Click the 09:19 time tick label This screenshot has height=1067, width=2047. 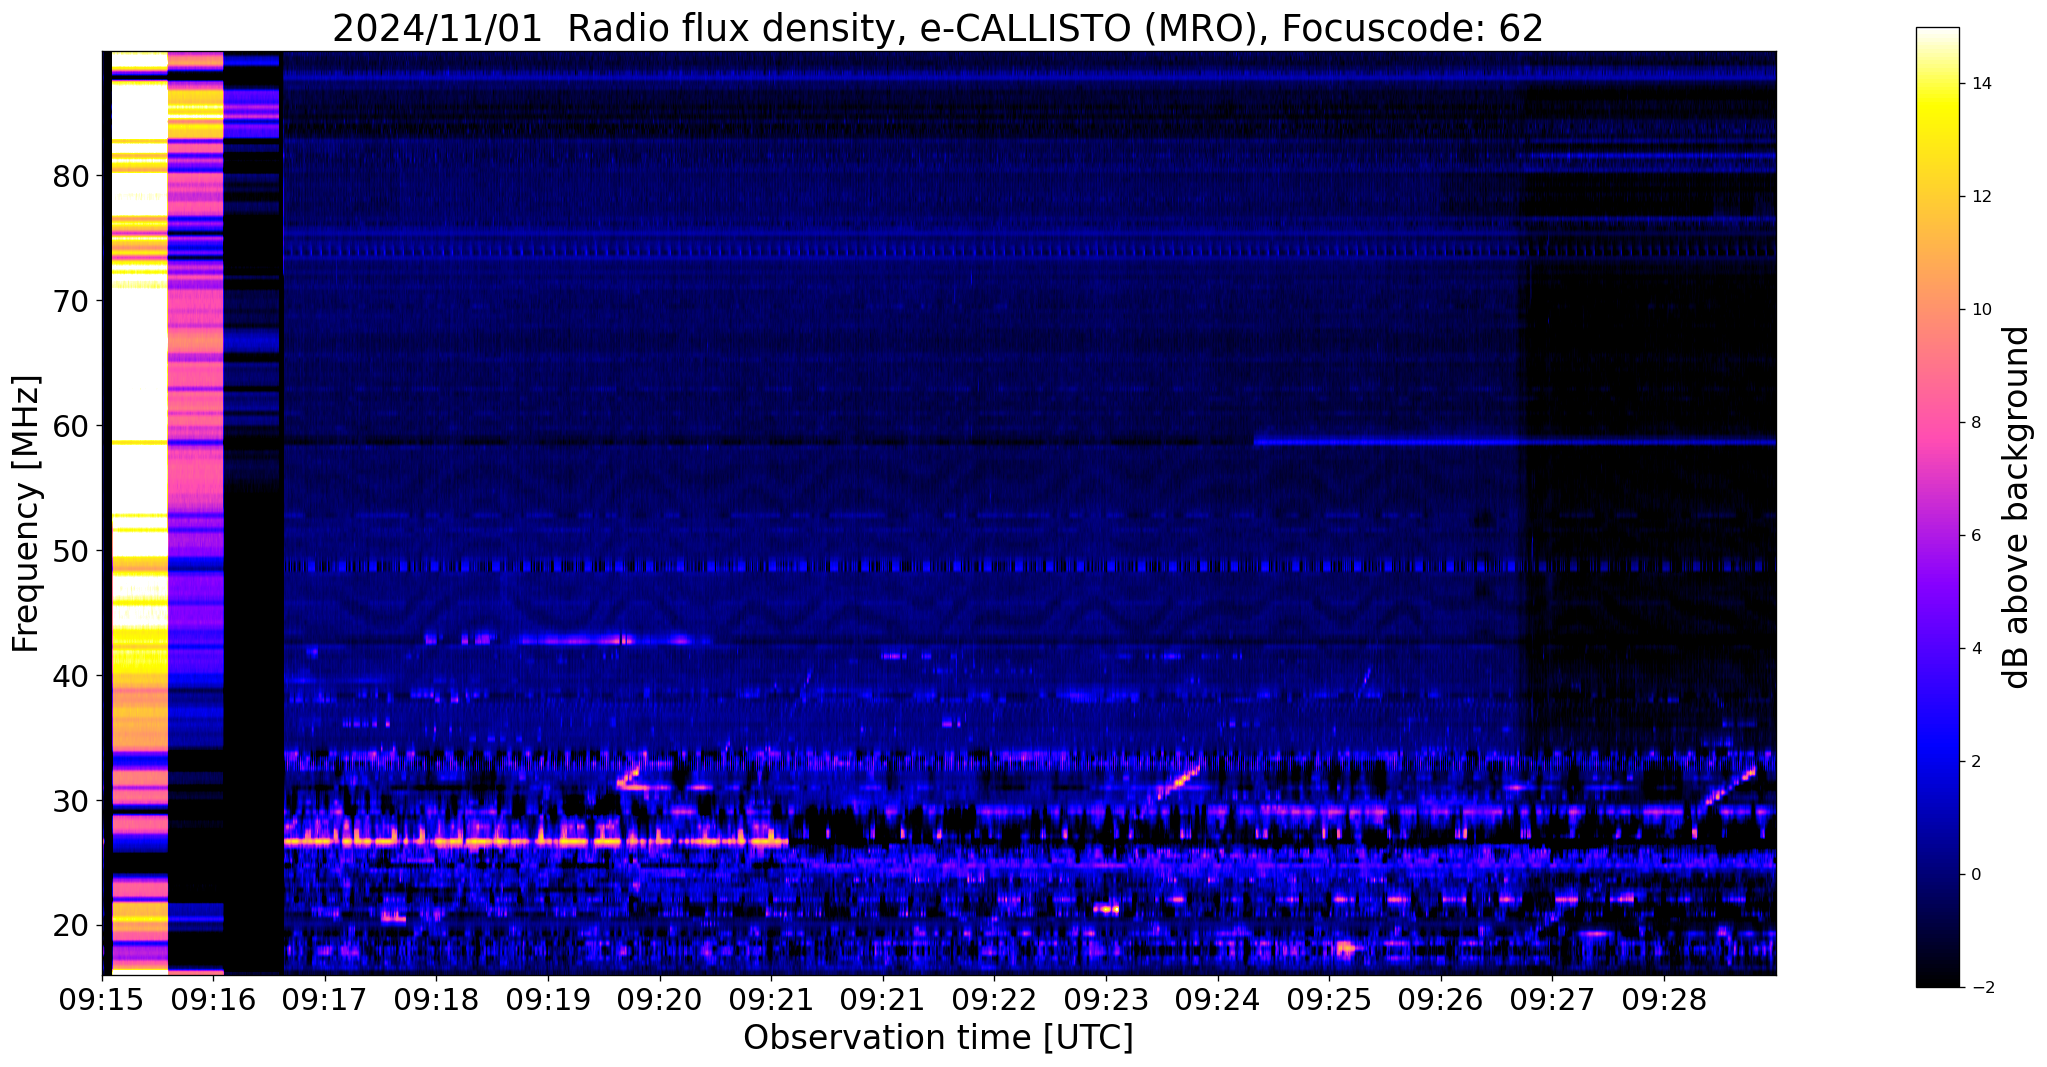coord(548,1001)
